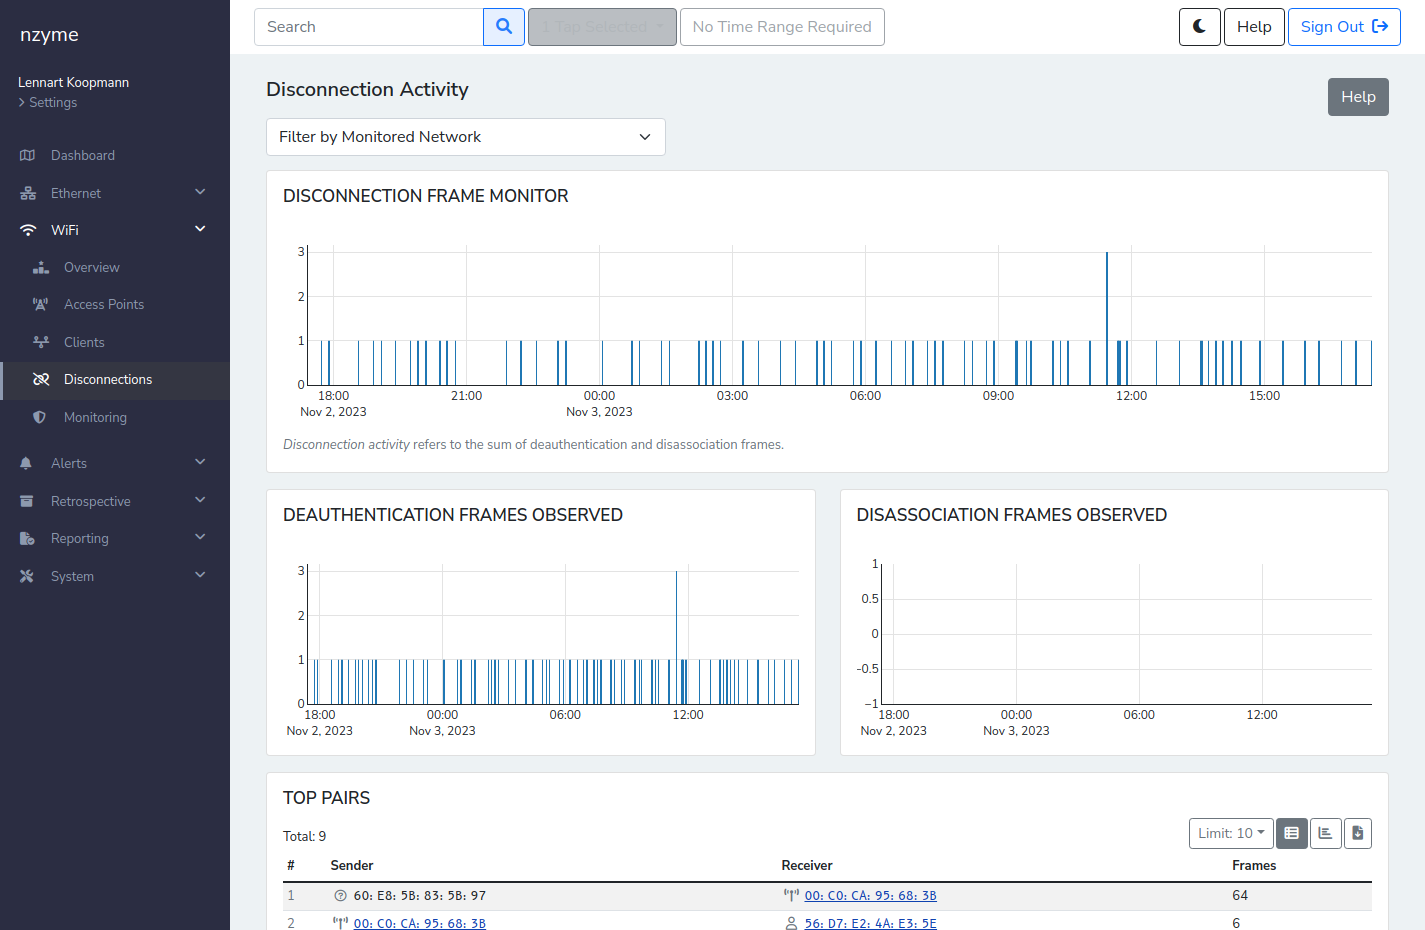
Task: Open WiFi Clients page
Action: tap(84, 342)
